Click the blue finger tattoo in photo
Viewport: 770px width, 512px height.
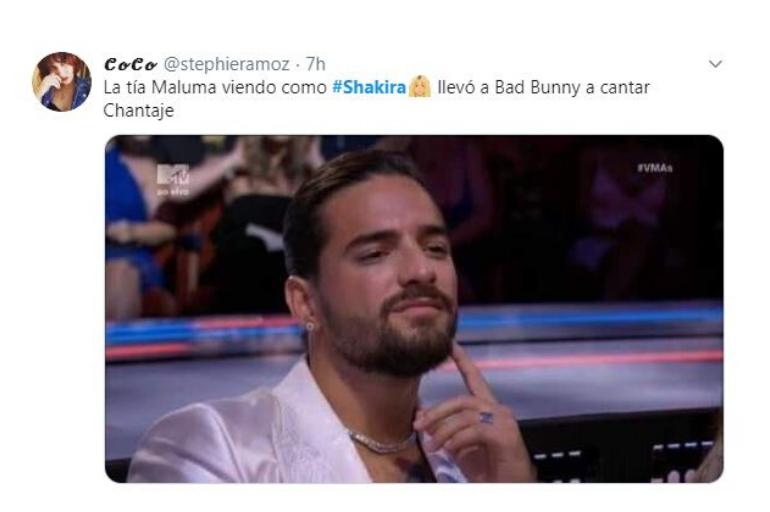[x=486, y=418]
